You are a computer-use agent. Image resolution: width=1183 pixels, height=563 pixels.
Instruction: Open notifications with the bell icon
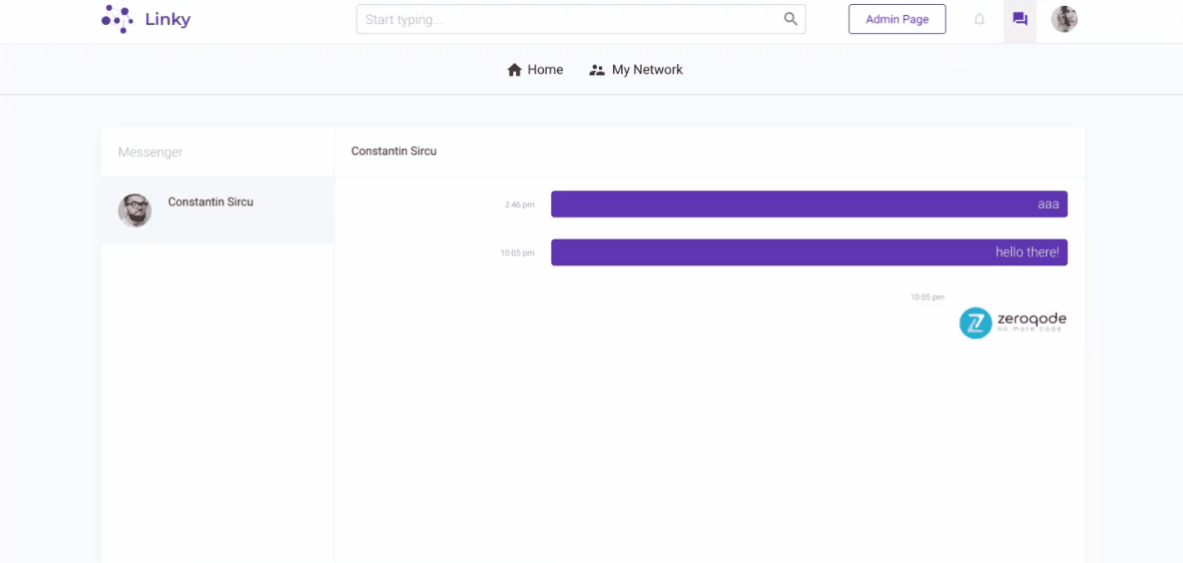coord(979,19)
